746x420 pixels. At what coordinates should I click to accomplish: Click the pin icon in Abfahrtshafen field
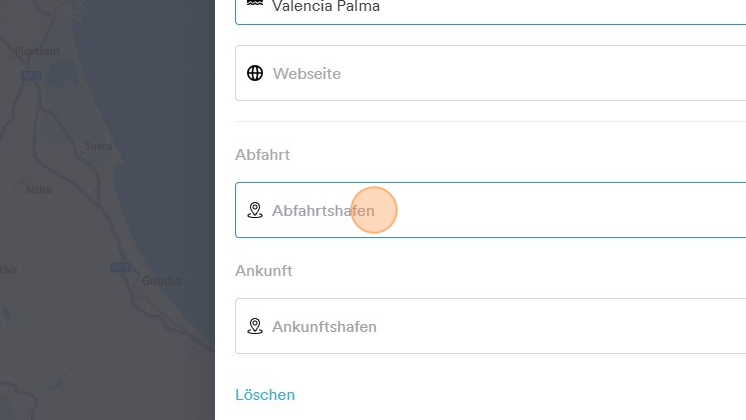click(255, 210)
